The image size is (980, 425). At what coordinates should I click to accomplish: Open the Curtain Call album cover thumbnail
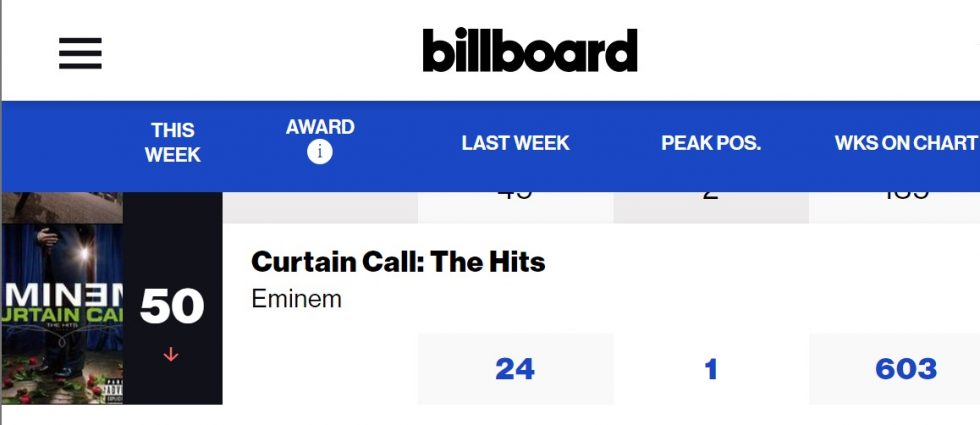(x=62, y=314)
